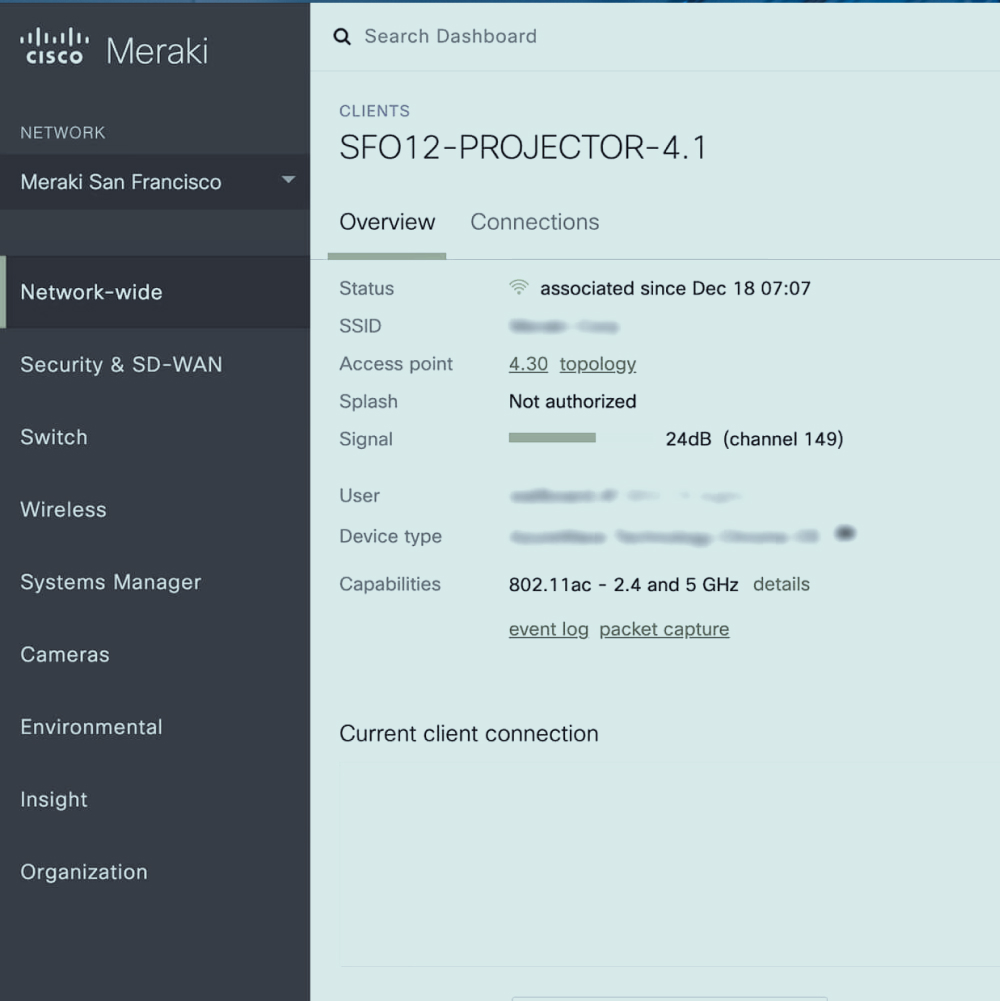Open access point 4.30 link
The width and height of the screenshot is (1000, 1001).
click(x=528, y=364)
